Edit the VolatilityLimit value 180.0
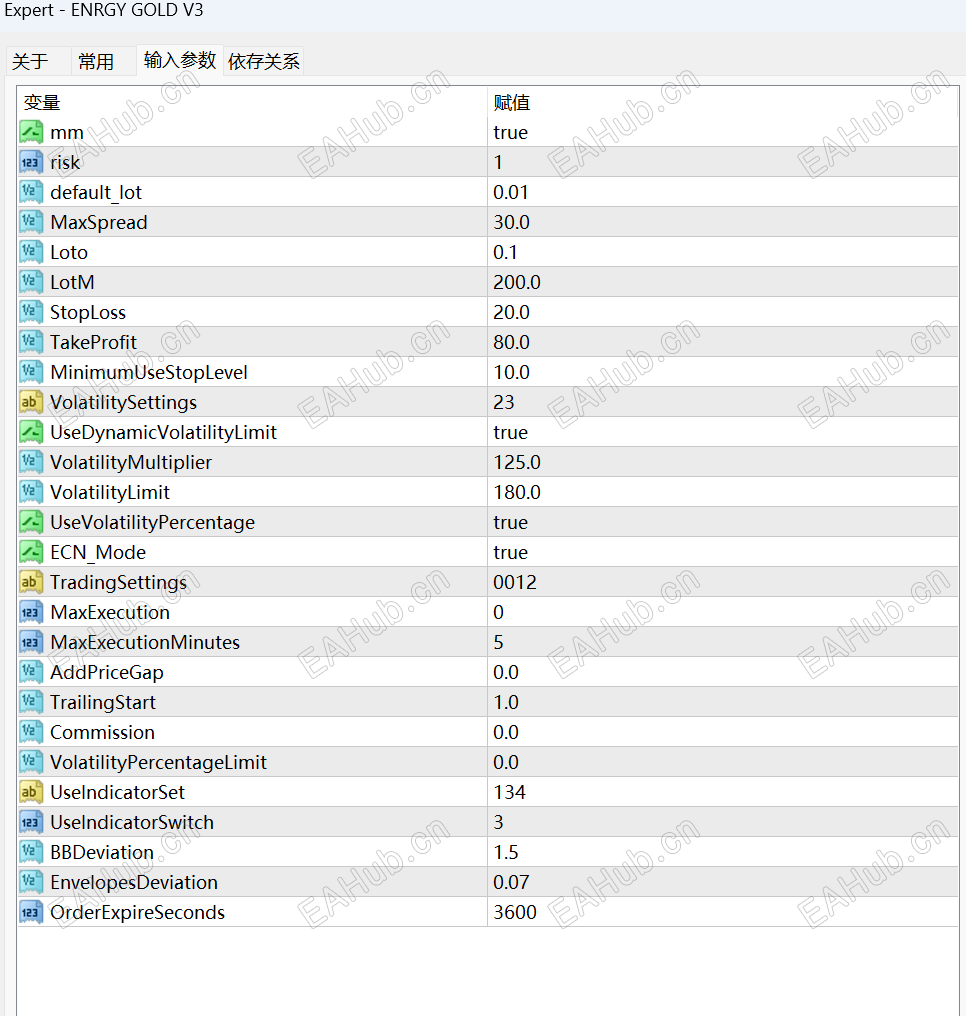 (517, 492)
